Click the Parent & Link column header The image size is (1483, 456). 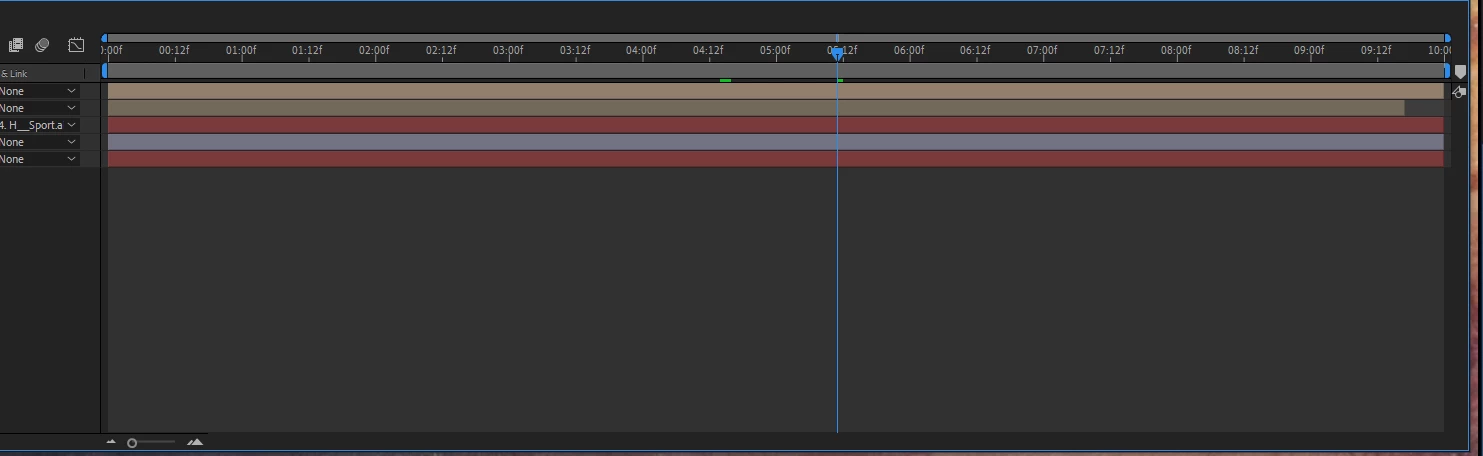(x=14, y=74)
